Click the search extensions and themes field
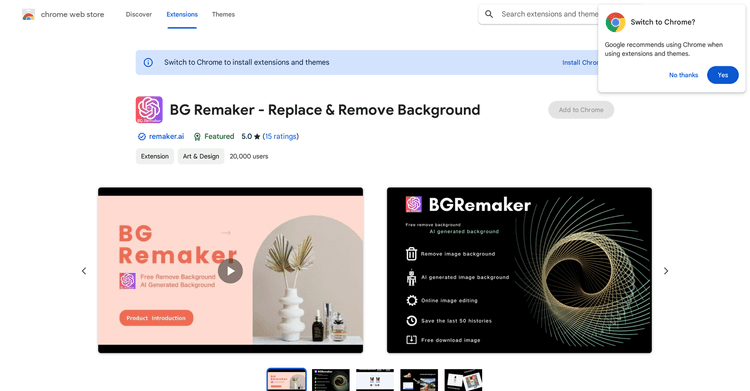Image resolution: width=750 pixels, height=391 pixels. [549, 14]
